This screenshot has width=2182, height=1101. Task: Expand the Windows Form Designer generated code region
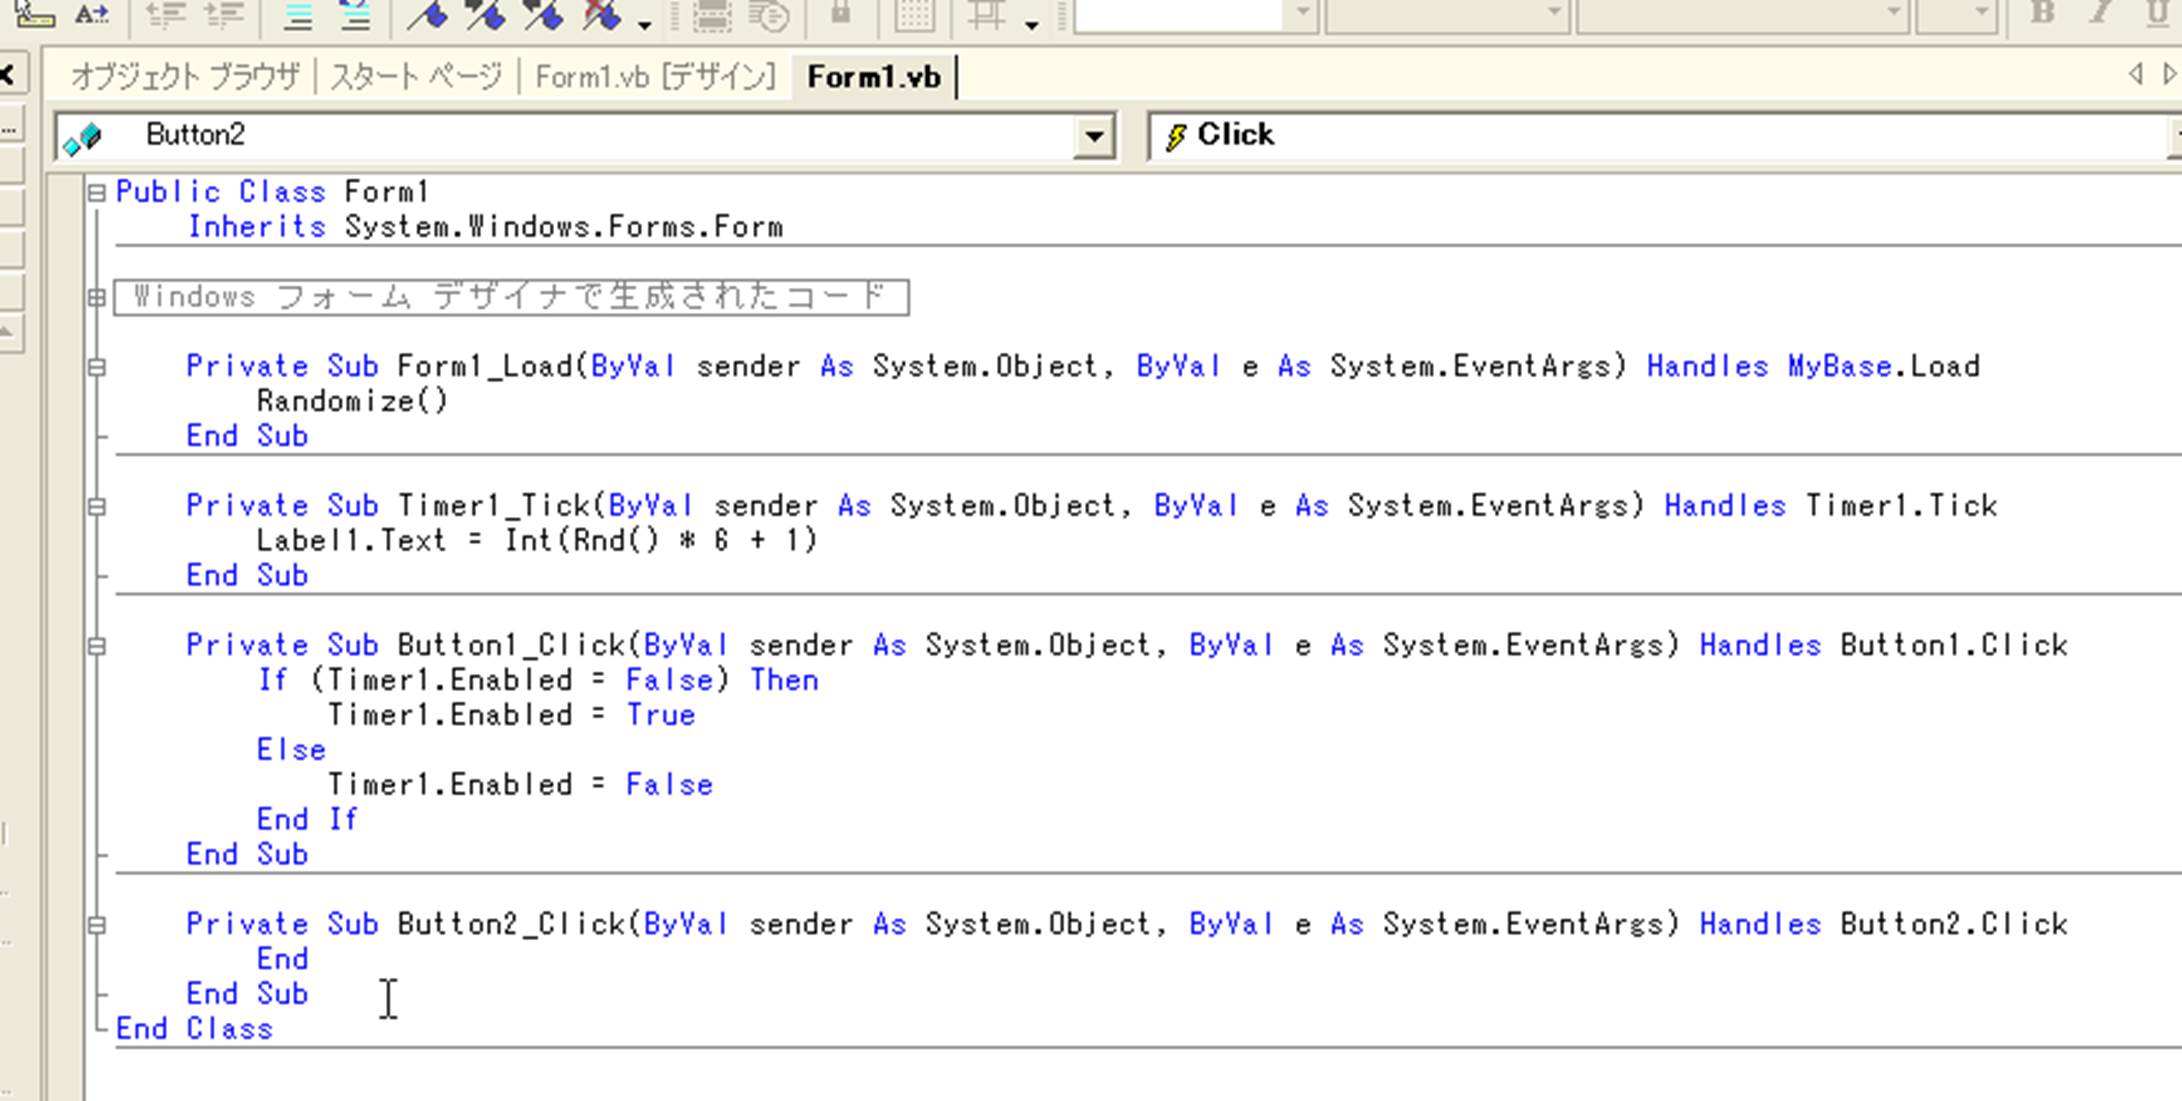(x=97, y=297)
